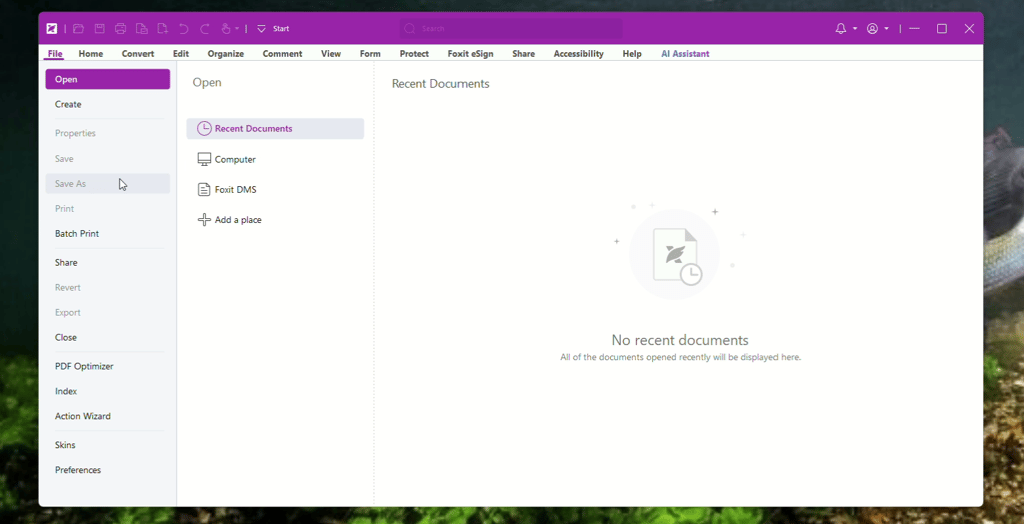Switch to the AI Assistant tab
The width and height of the screenshot is (1024, 524).
(x=685, y=54)
